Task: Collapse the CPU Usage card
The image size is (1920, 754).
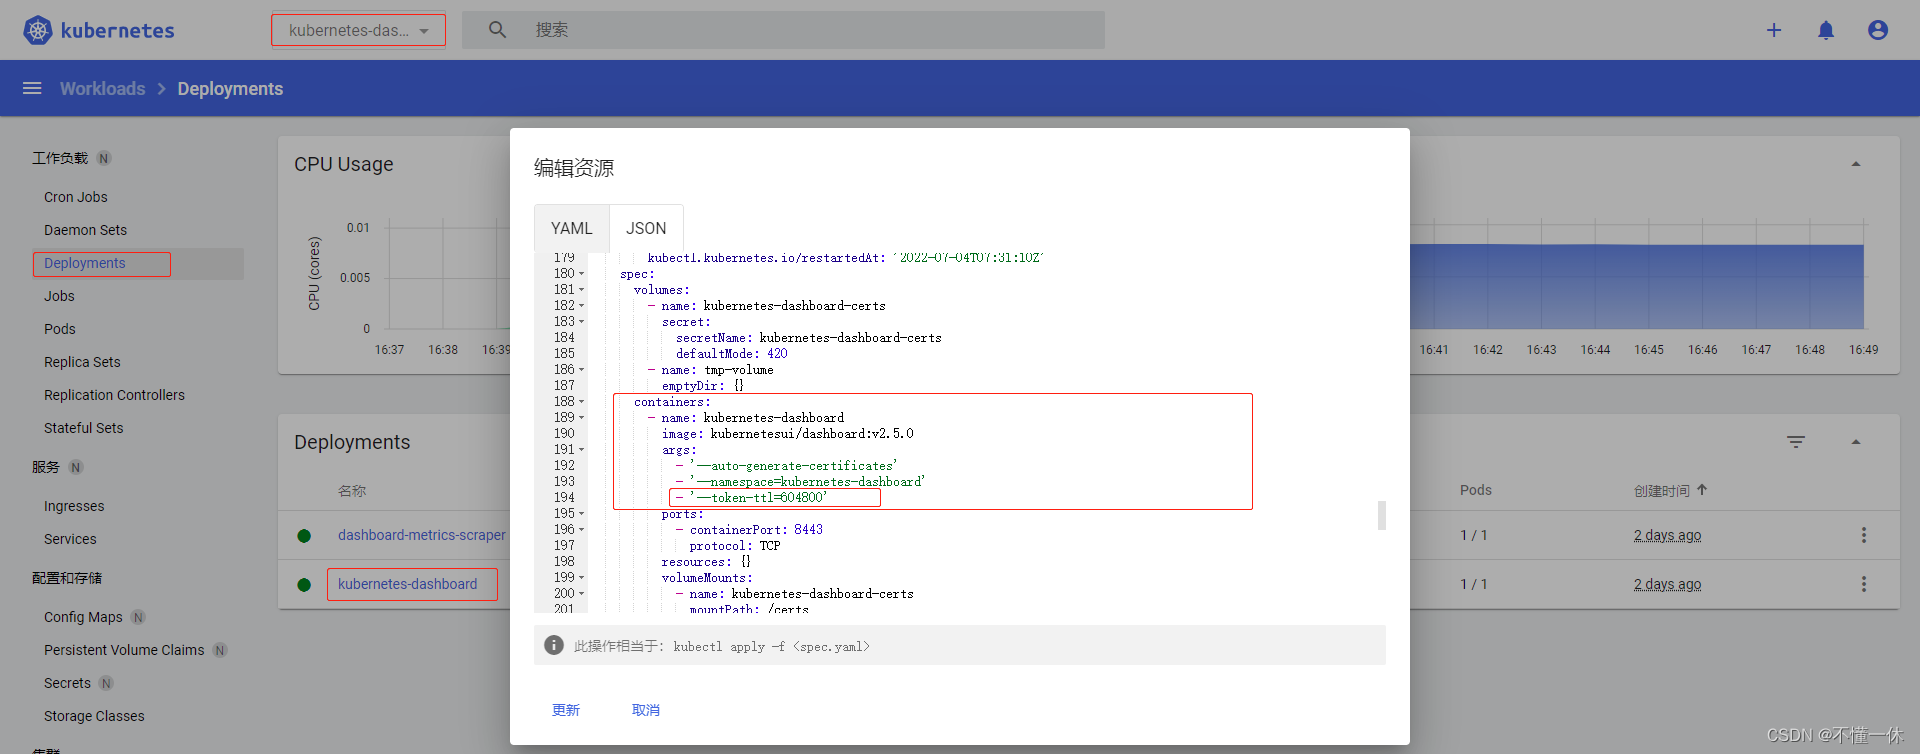Action: (x=1856, y=164)
